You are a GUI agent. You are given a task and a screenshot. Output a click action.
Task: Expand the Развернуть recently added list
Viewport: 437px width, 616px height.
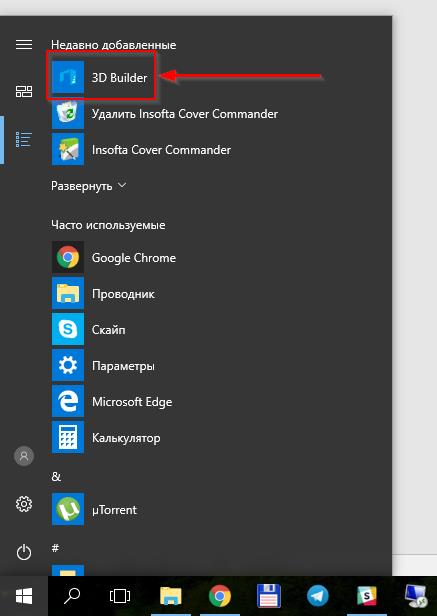[89, 186]
